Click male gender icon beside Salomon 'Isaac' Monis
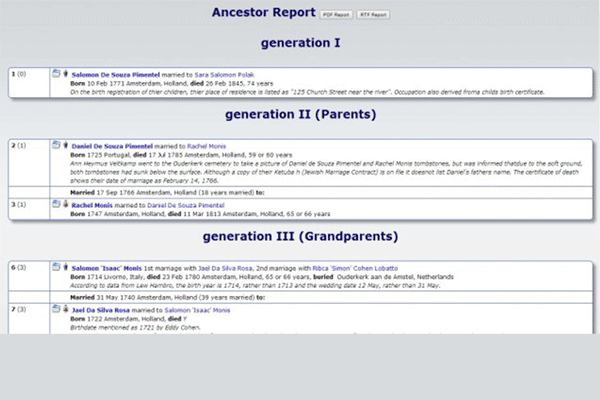This screenshot has height=400, width=600. tap(65, 268)
